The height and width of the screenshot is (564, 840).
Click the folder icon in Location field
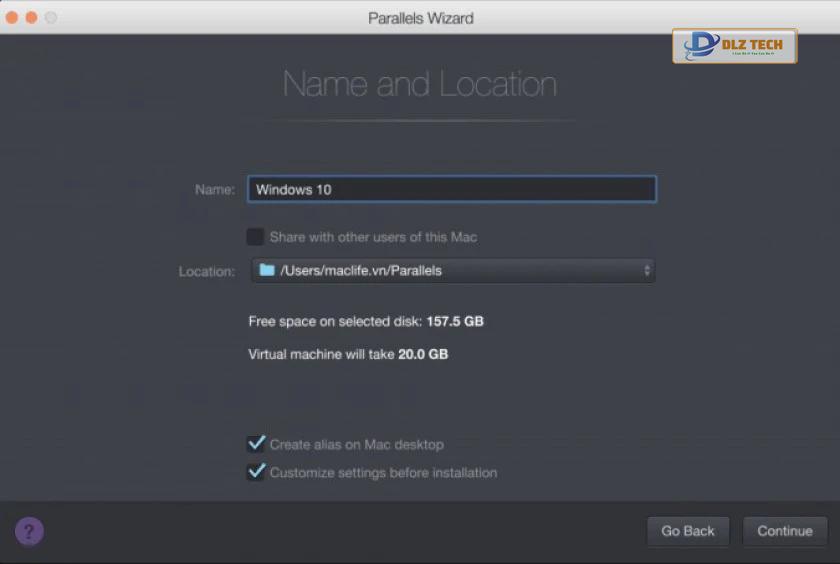point(267,270)
